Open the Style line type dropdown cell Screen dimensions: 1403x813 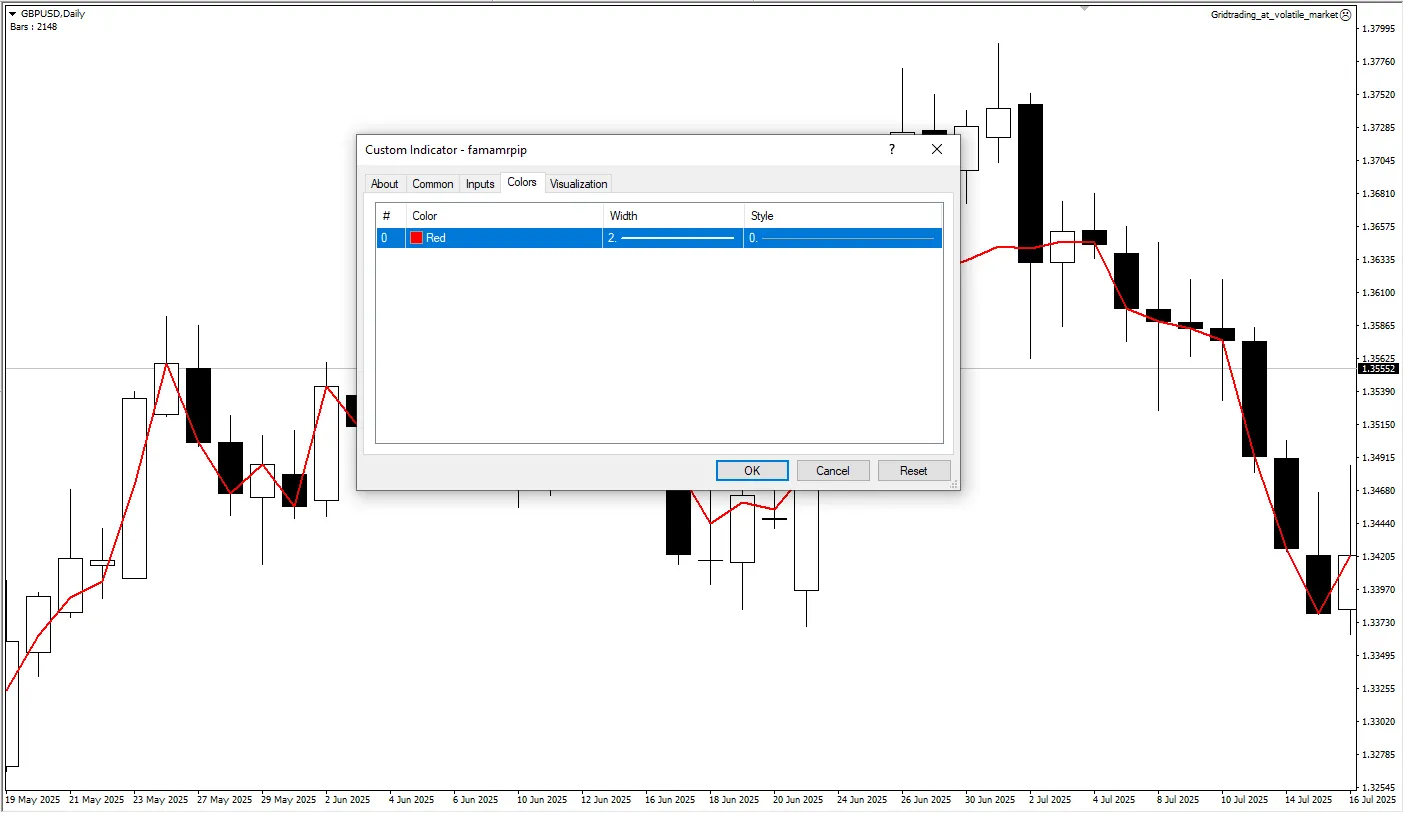click(842, 238)
